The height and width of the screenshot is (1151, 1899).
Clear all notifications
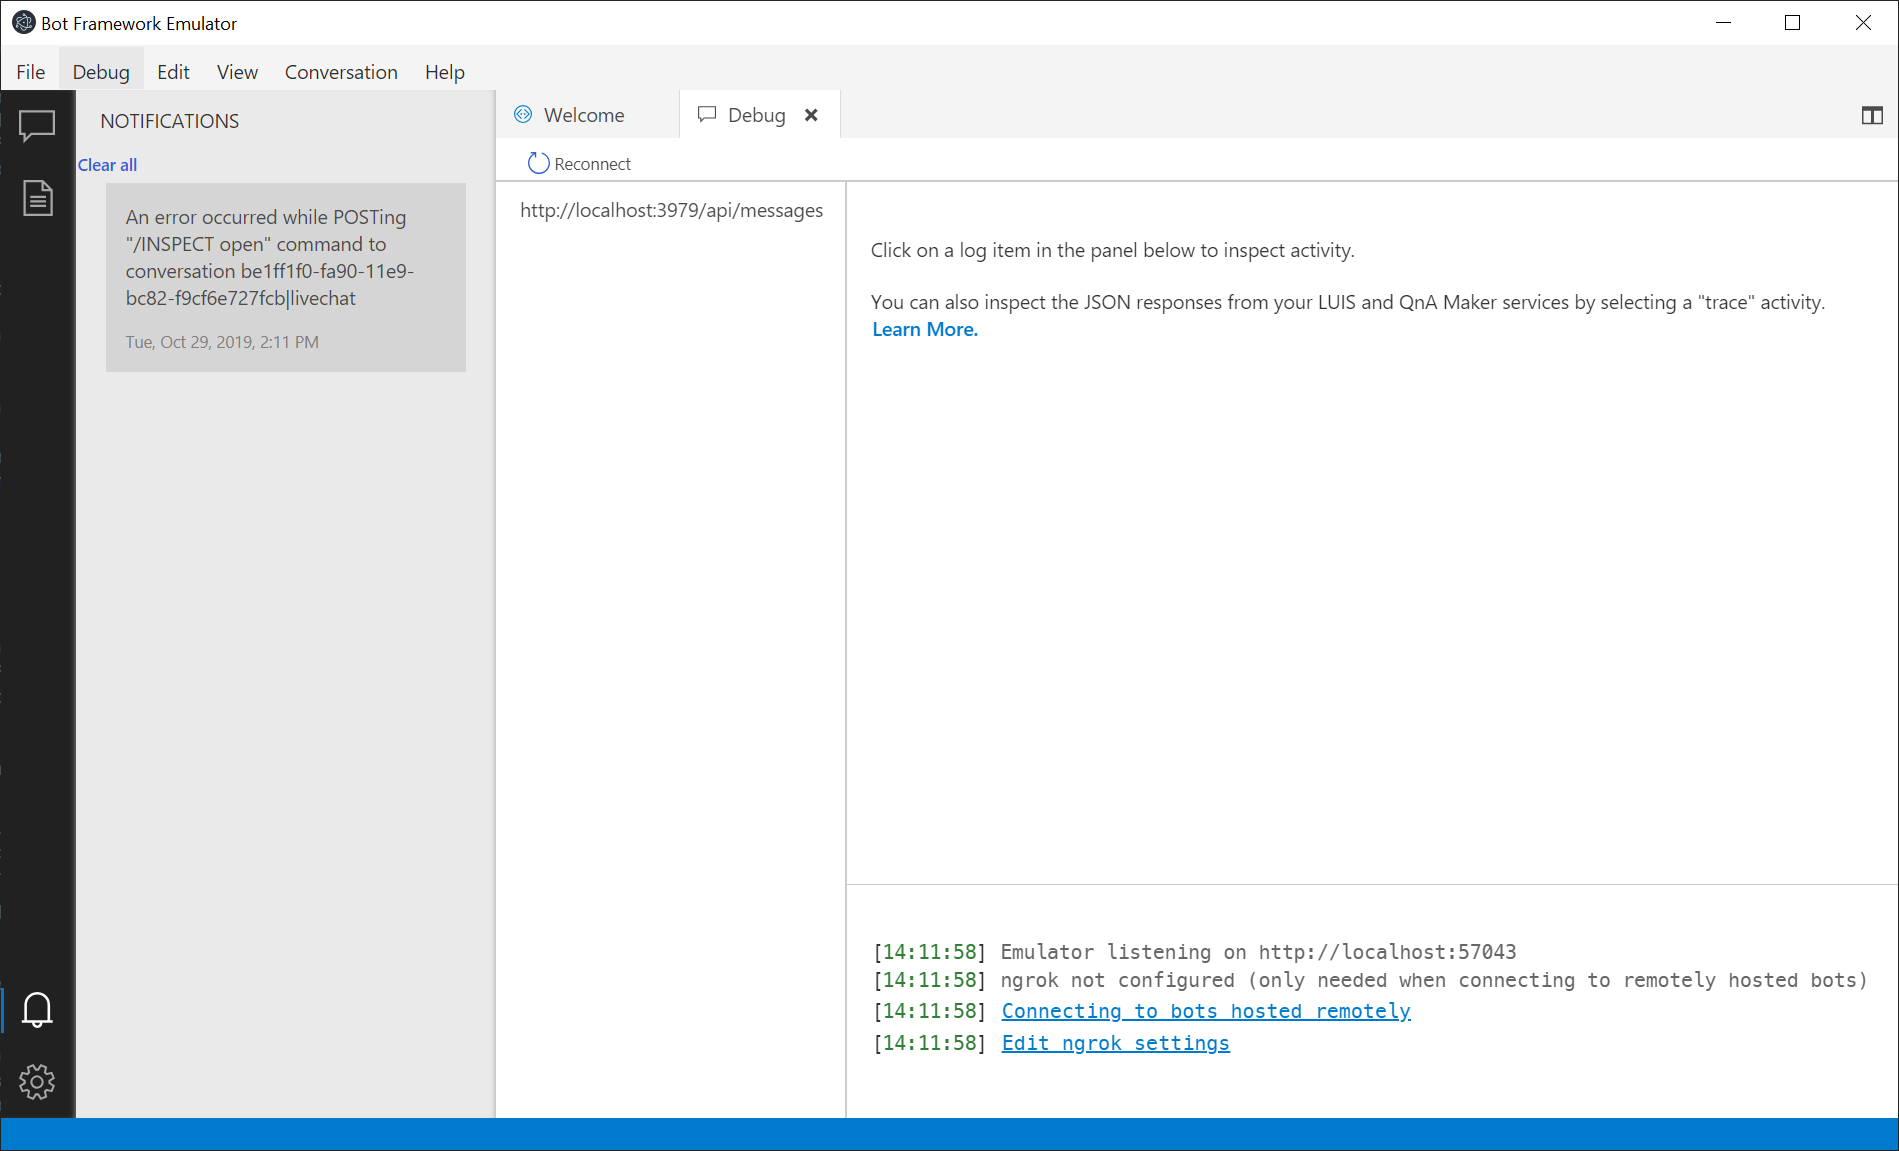107,165
